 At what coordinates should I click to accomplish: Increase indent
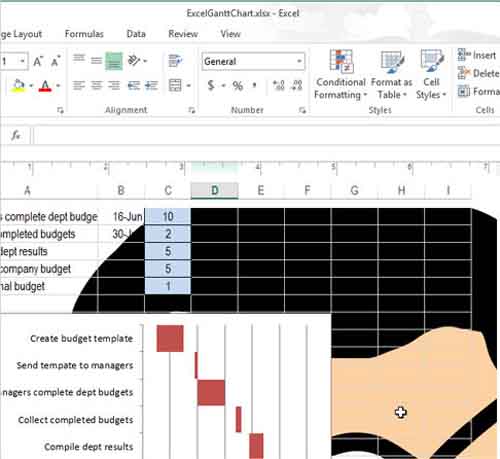(x=151, y=86)
